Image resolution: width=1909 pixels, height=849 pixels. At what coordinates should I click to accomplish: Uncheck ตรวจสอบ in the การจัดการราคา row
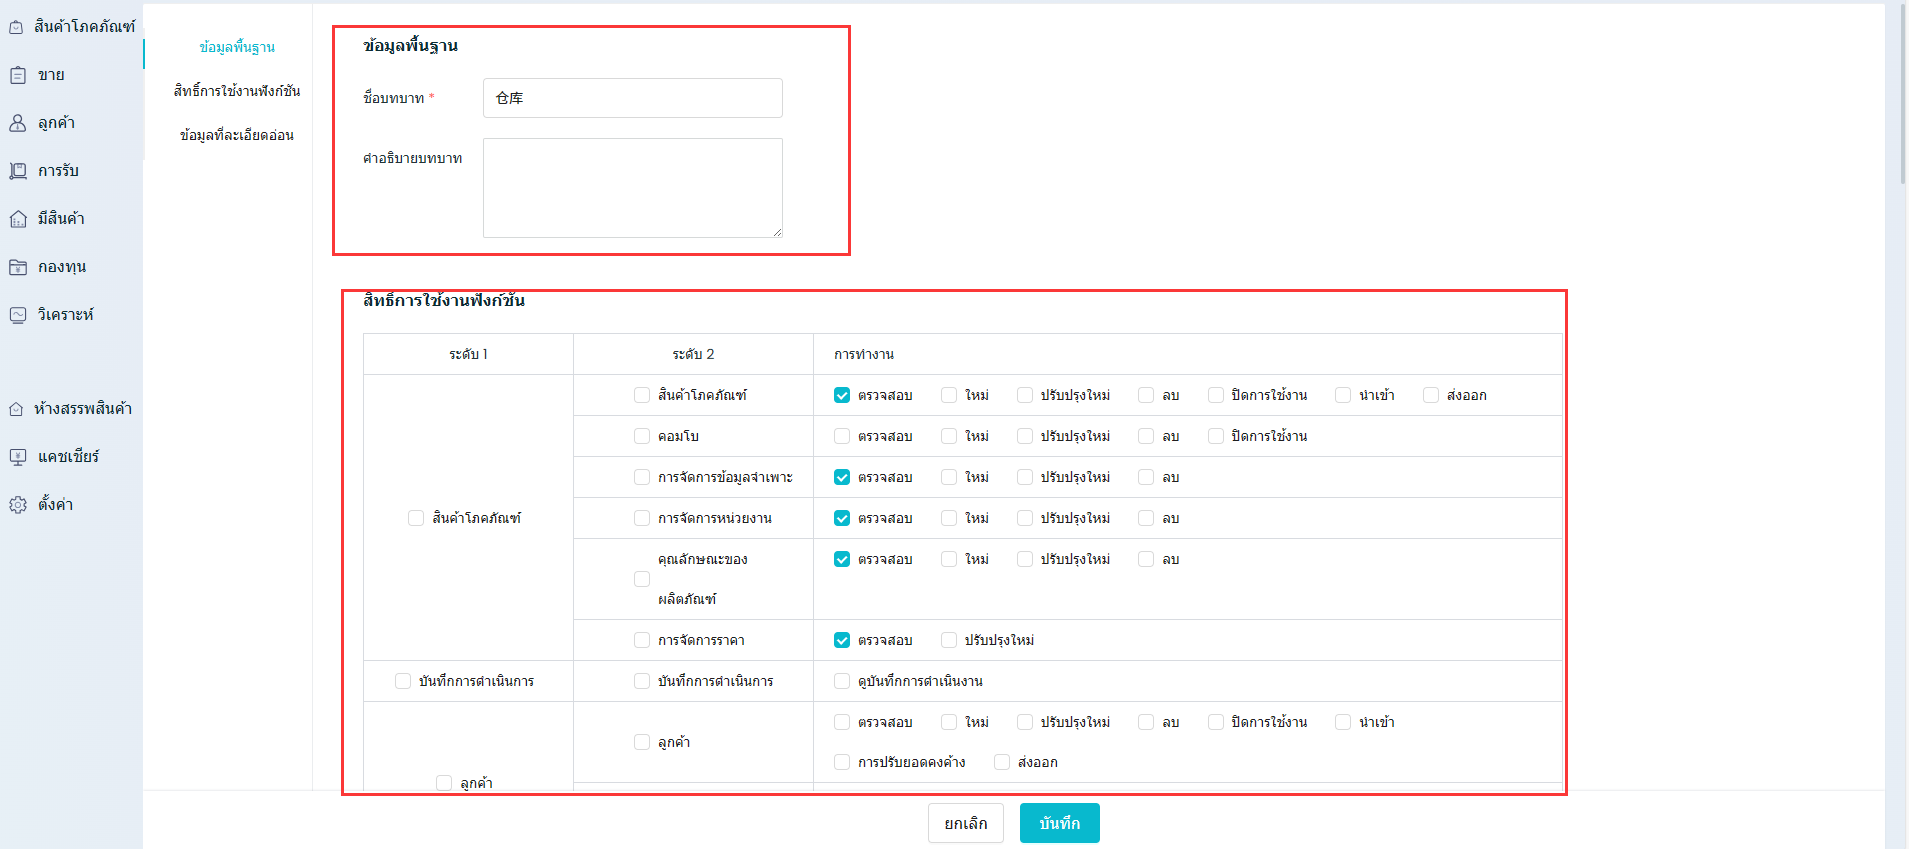coord(842,640)
